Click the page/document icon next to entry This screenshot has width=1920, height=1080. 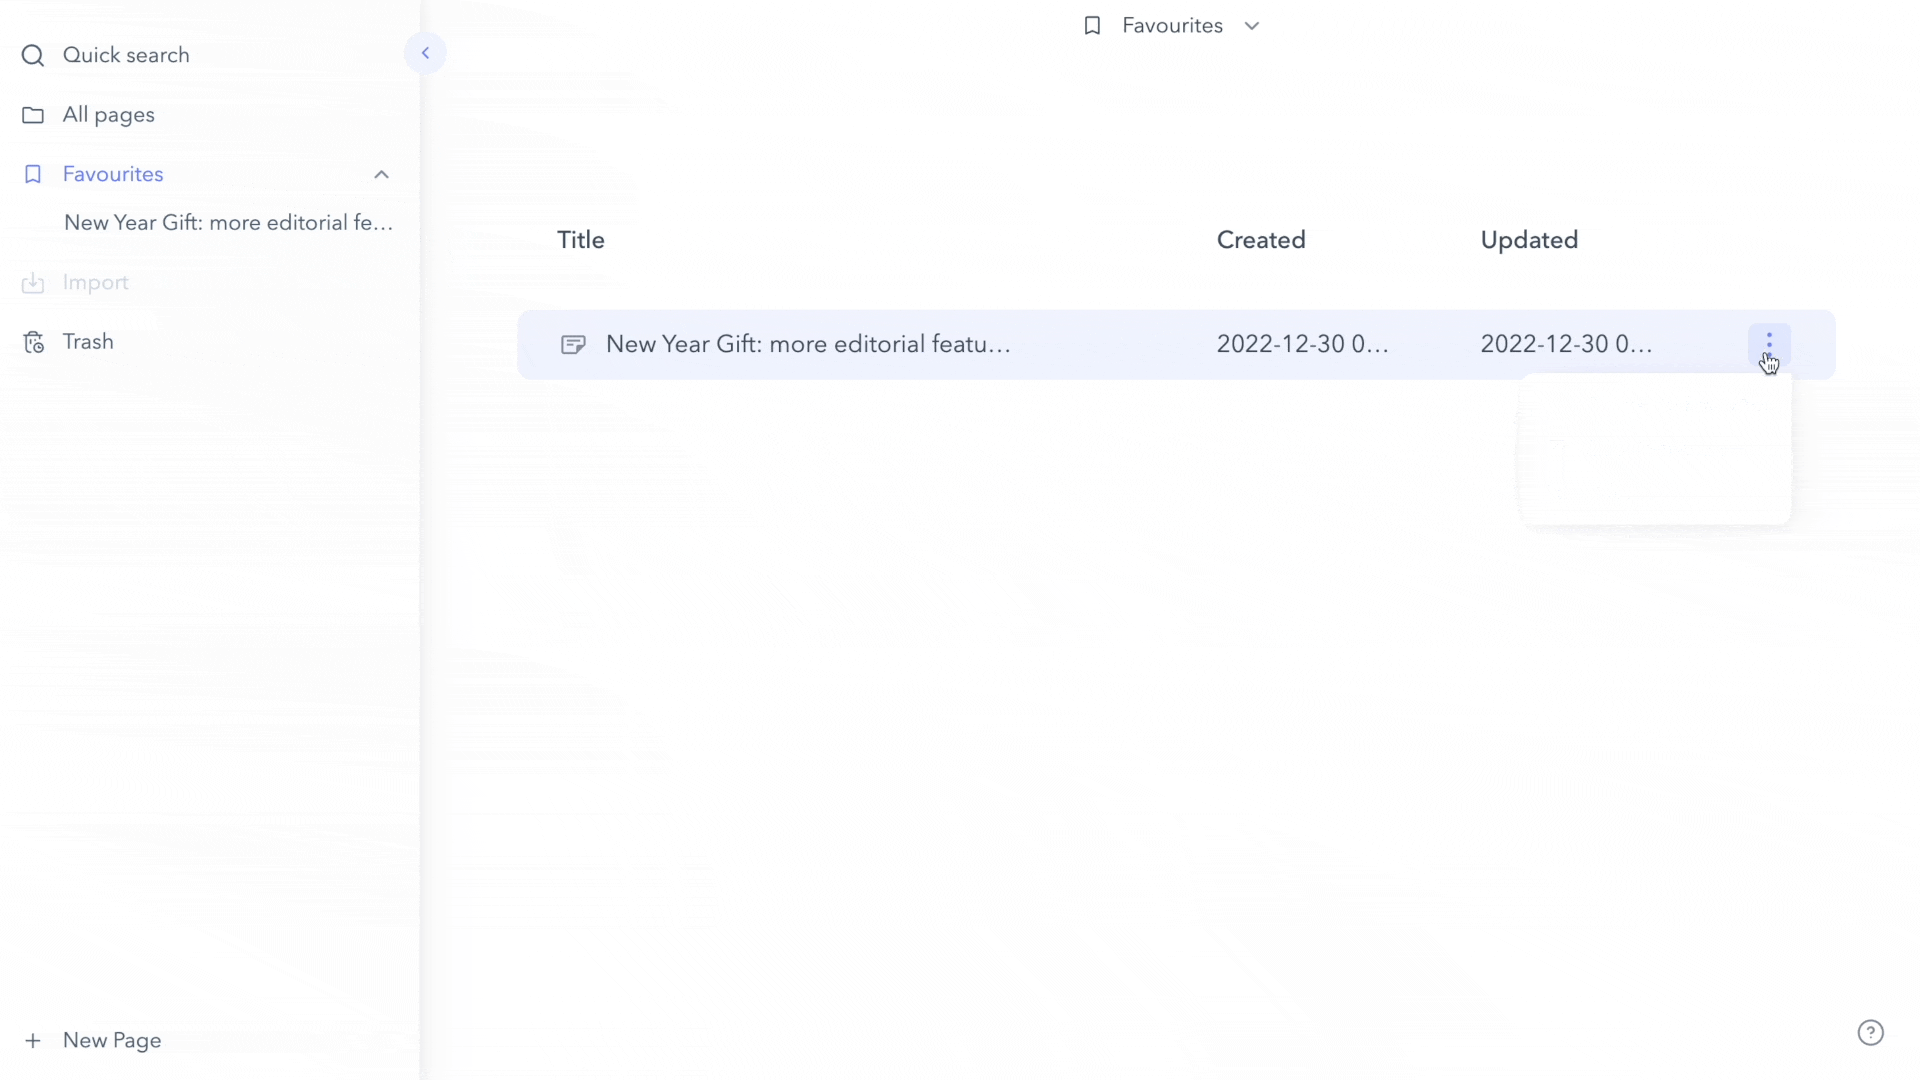pos(574,344)
